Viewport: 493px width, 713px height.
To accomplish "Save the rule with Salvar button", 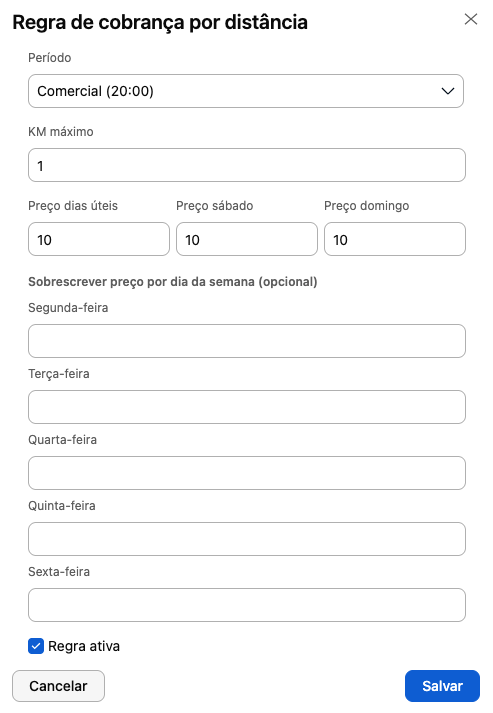I will tap(442, 686).
